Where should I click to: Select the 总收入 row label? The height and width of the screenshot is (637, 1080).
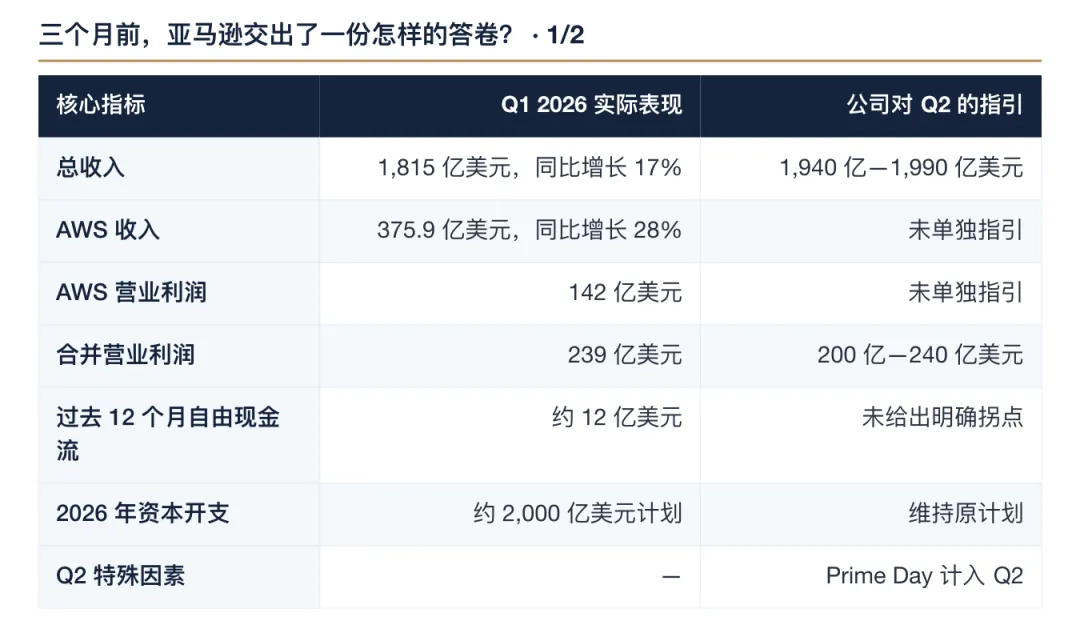pyautogui.click(x=90, y=167)
